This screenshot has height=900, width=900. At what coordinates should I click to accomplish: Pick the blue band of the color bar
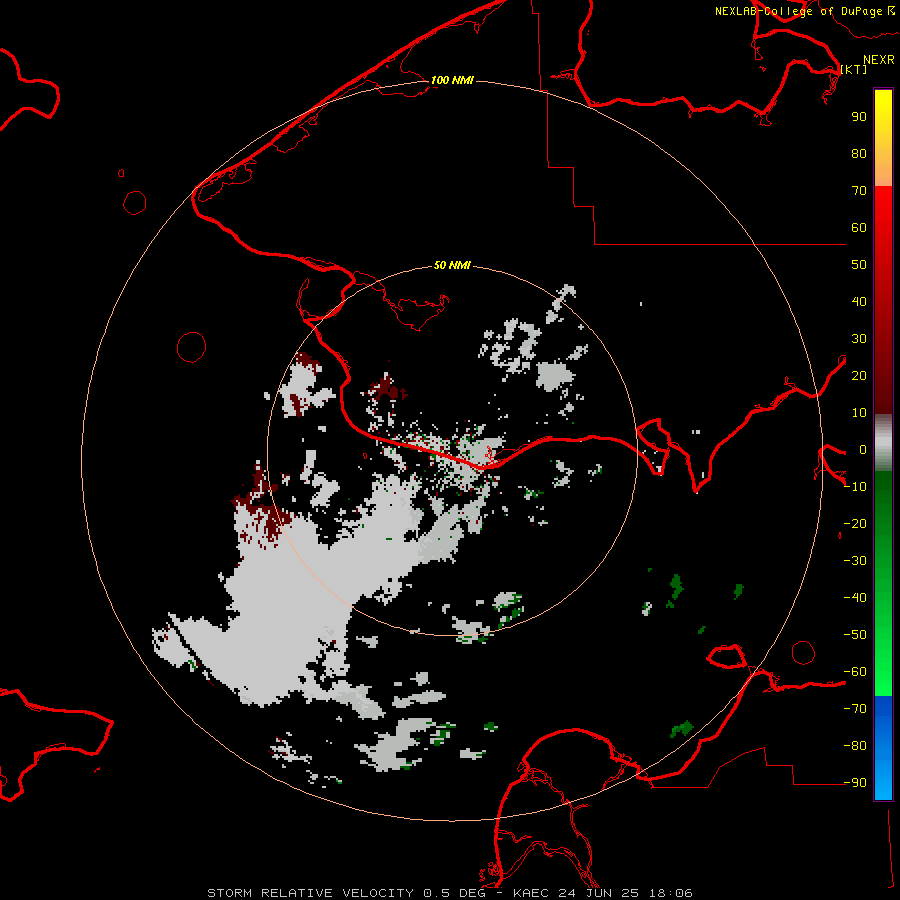click(883, 747)
